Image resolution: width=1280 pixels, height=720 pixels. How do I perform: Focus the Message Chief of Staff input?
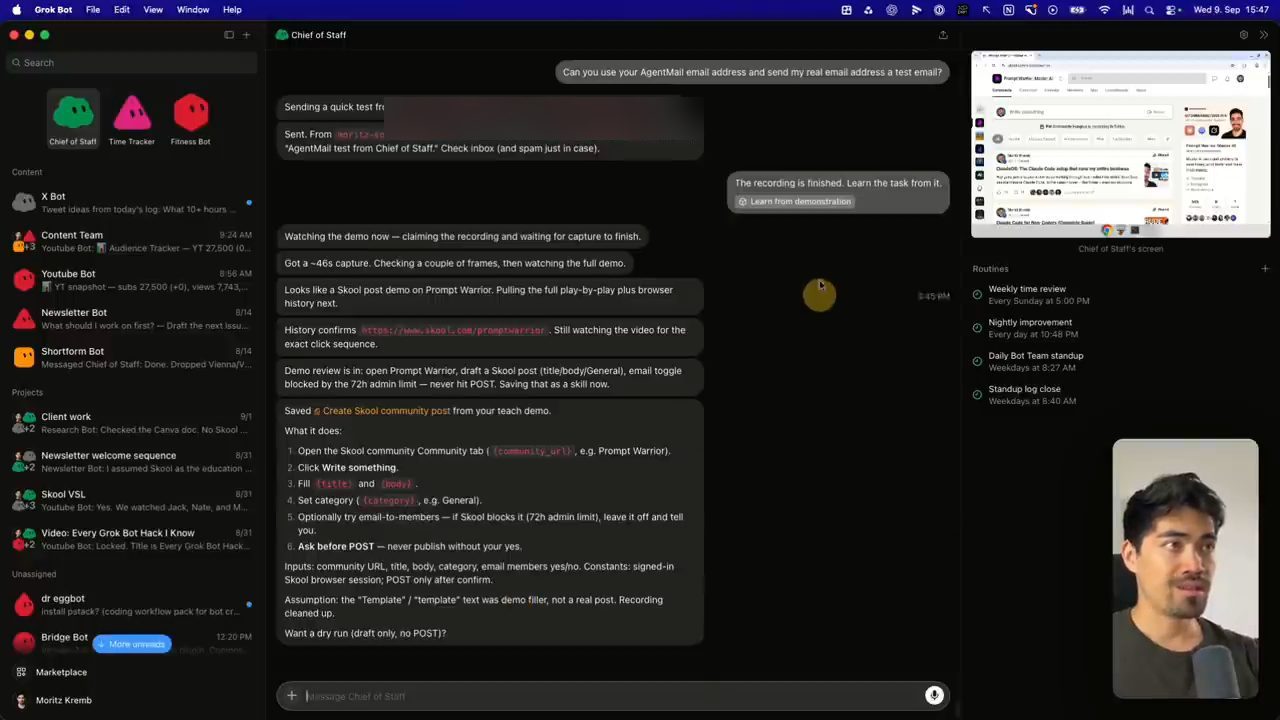pos(612,696)
